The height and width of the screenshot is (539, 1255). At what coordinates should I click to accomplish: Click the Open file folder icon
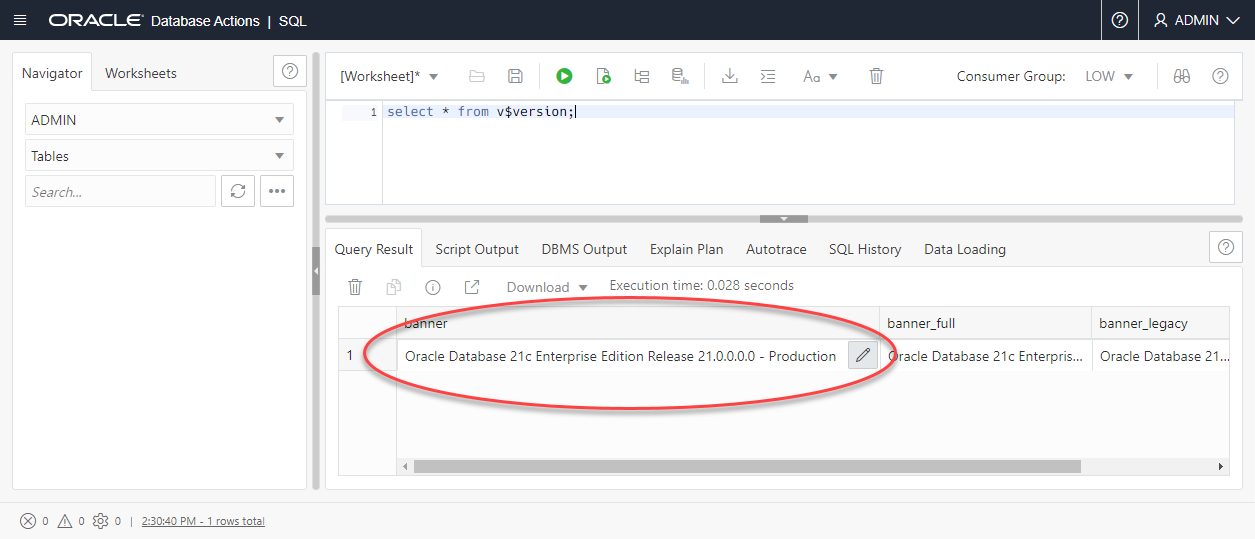477,76
